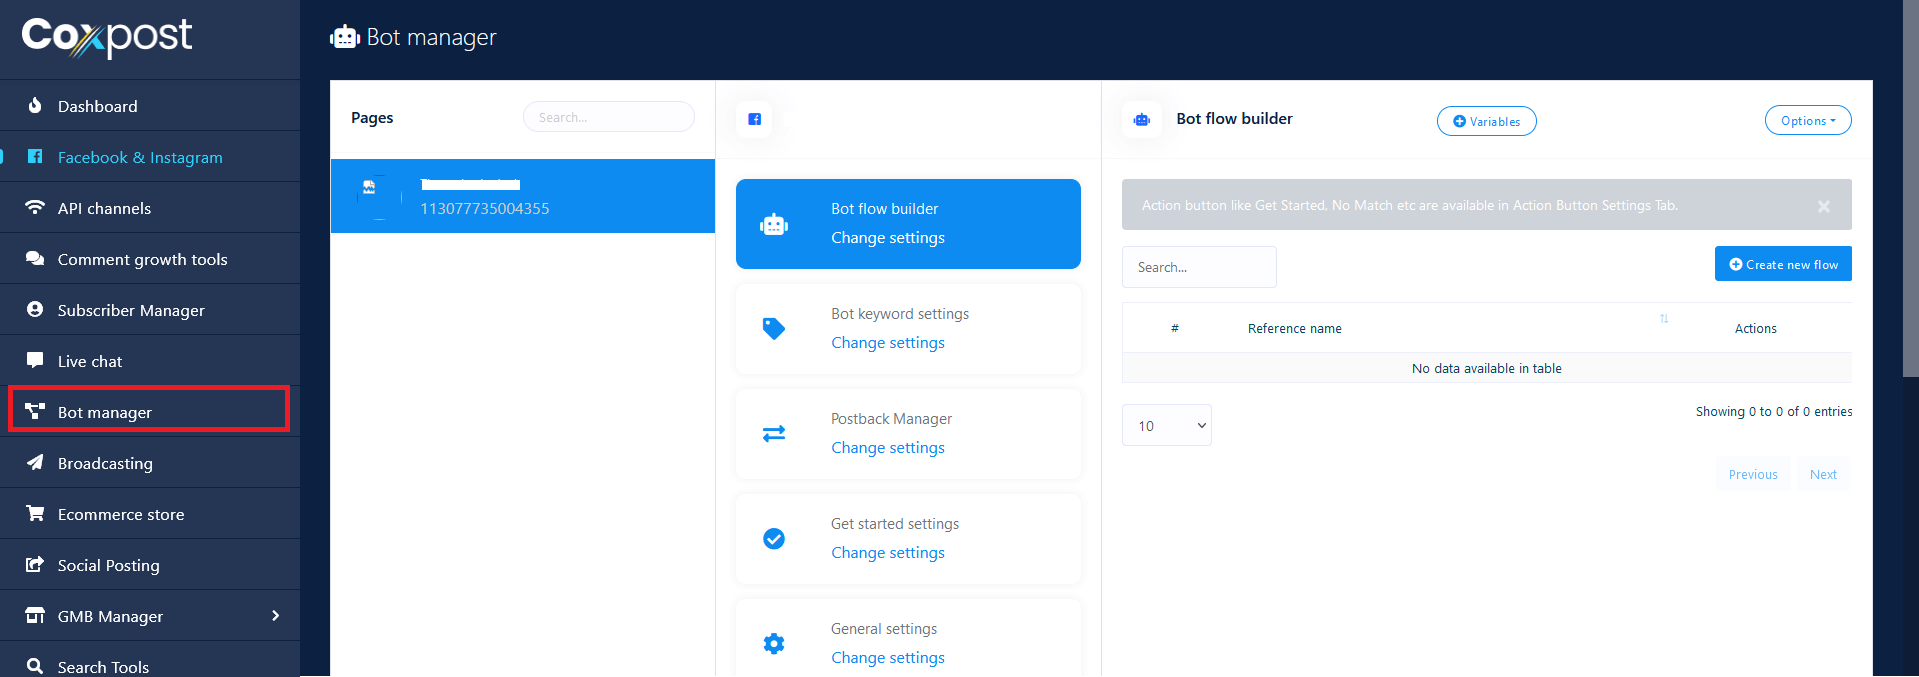Click the Pages search field
This screenshot has height=677, width=1919.
608,117
